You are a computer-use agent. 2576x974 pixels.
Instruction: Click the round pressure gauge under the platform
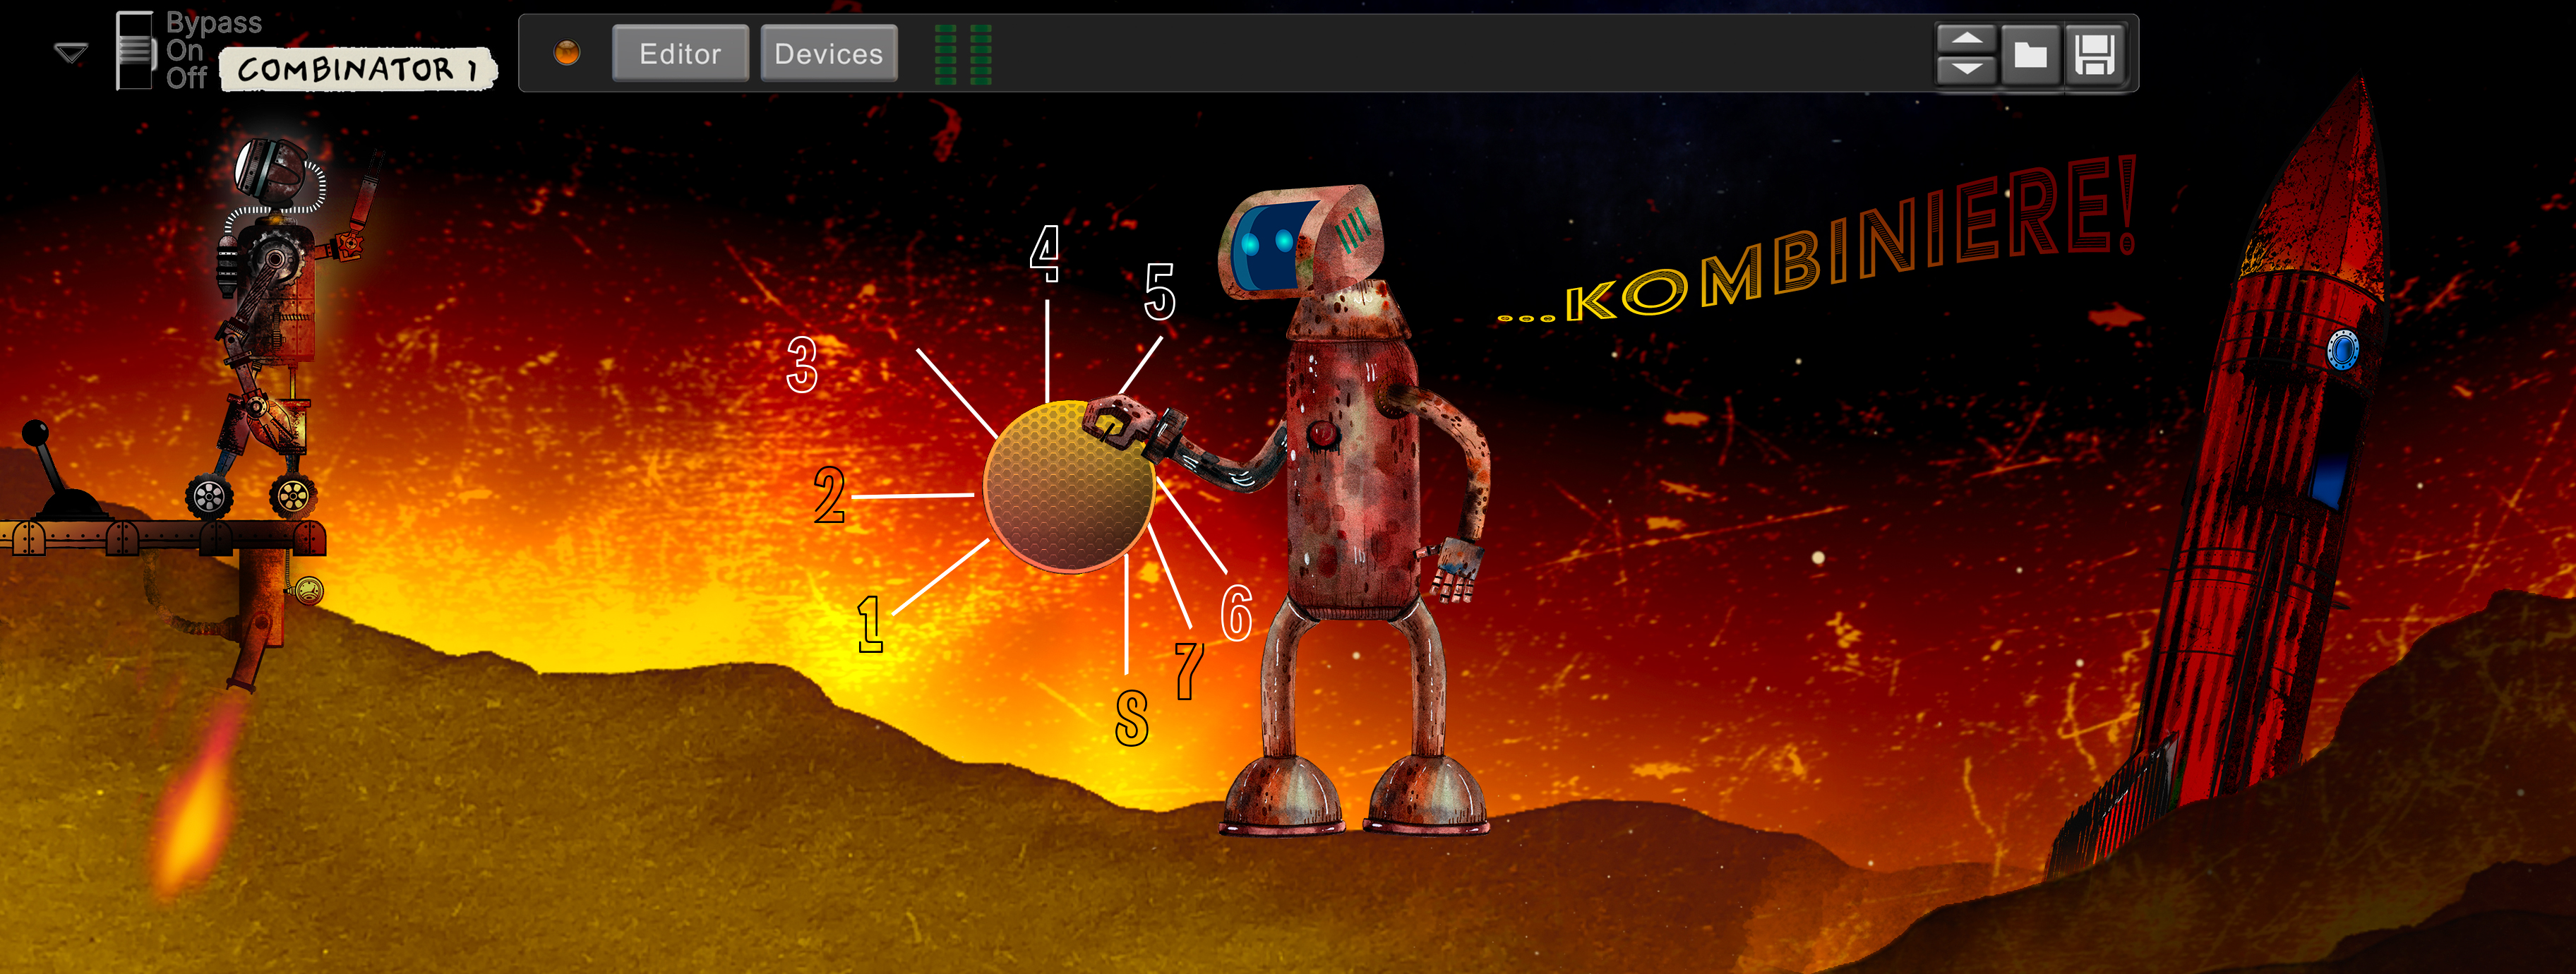[309, 591]
